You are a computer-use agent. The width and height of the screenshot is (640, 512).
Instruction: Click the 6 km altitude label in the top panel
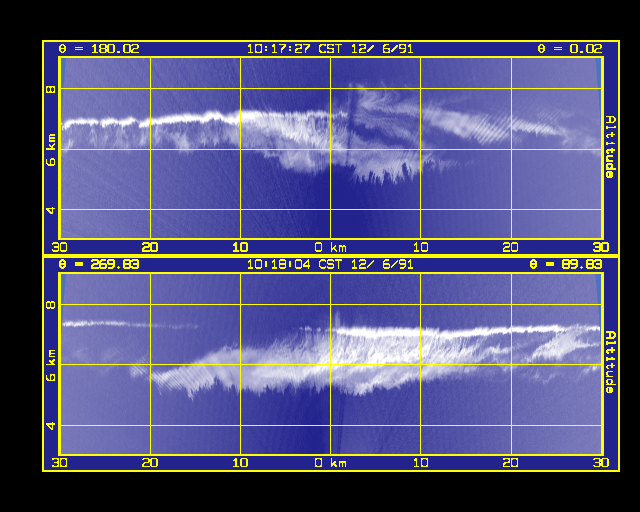51,149
